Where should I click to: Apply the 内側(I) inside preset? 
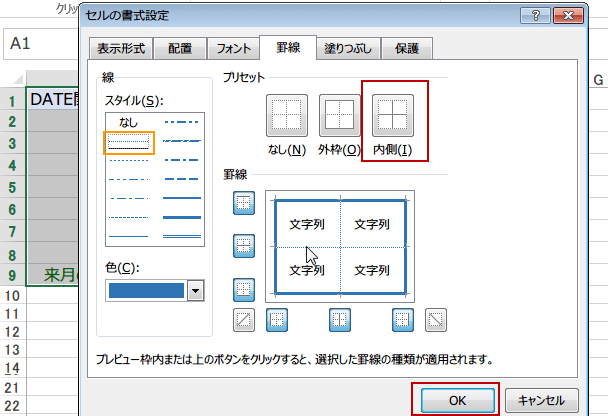point(393,116)
